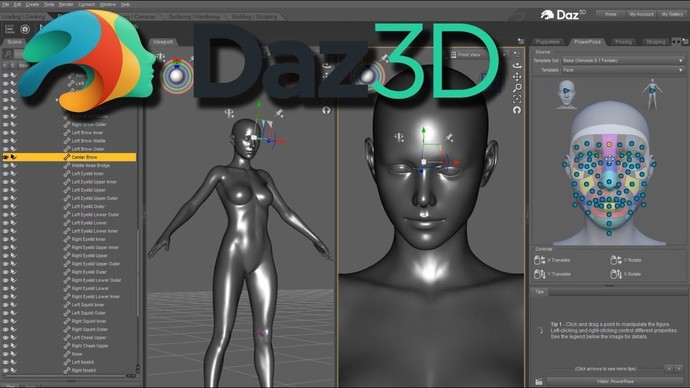Hide the Center Brow bone
The image size is (690, 388).
(x=6, y=157)
